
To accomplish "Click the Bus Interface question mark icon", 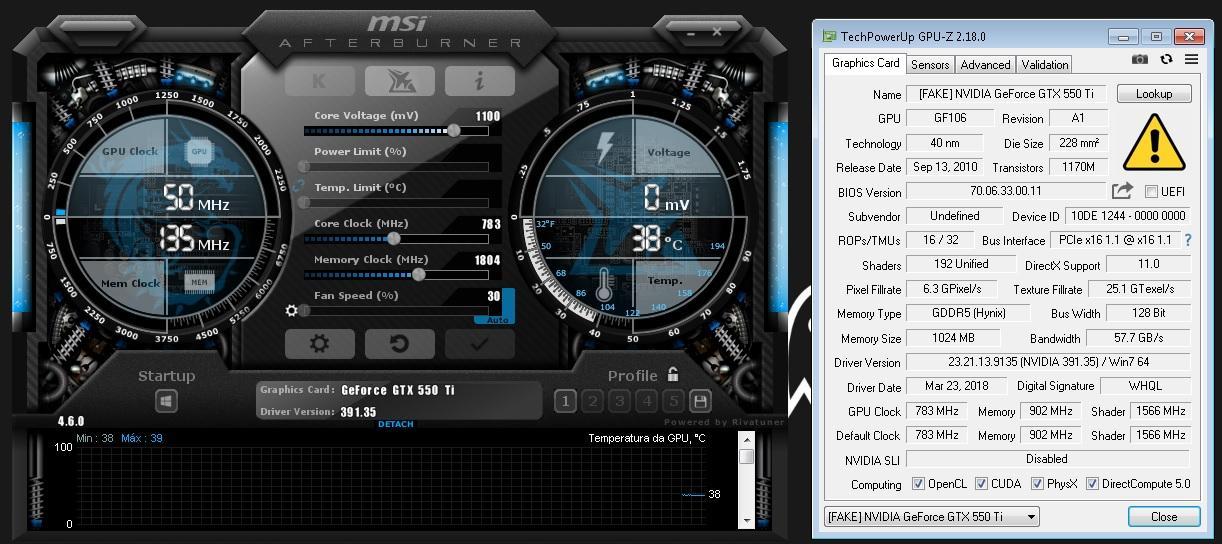I will (1188, 240).
